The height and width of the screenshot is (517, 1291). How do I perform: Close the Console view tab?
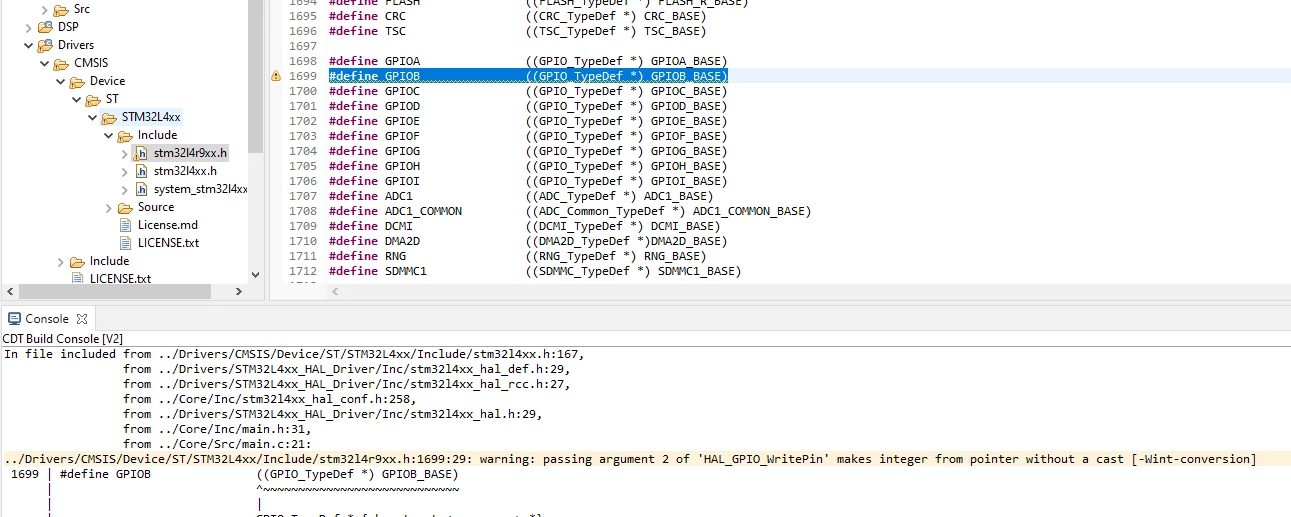82,319
